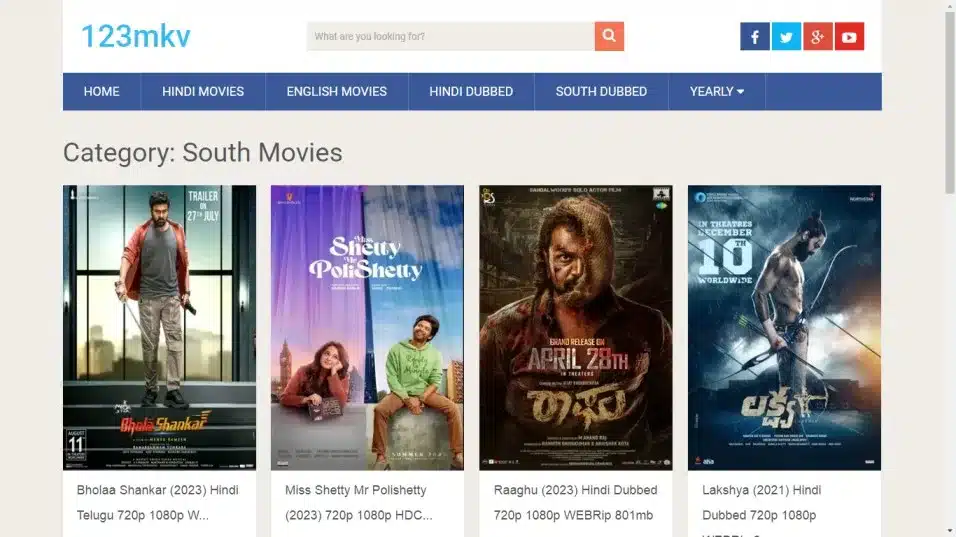Open the HINDI DUBBED menu
Viewport: 956px width, 537px height.
coord(471,91)
